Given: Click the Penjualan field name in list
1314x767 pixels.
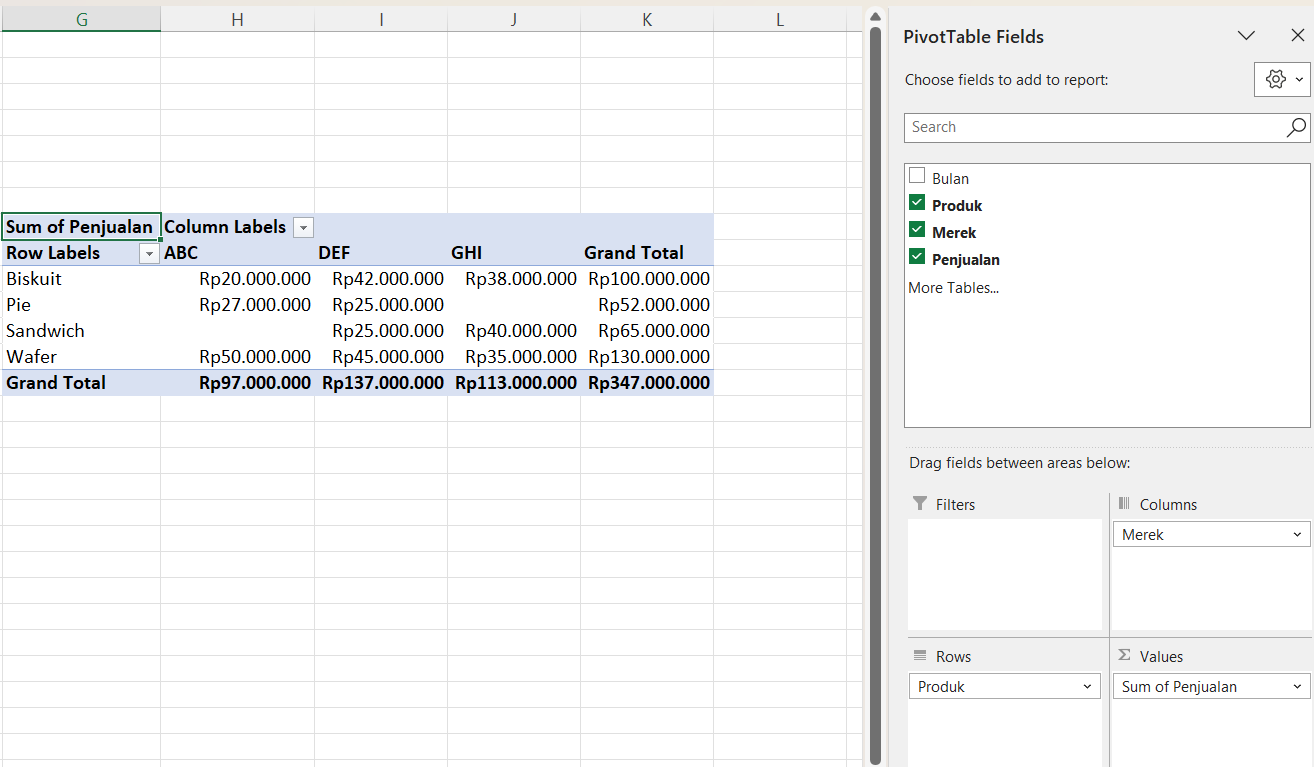Looking at the screenshot, I should tap(966, 260).
